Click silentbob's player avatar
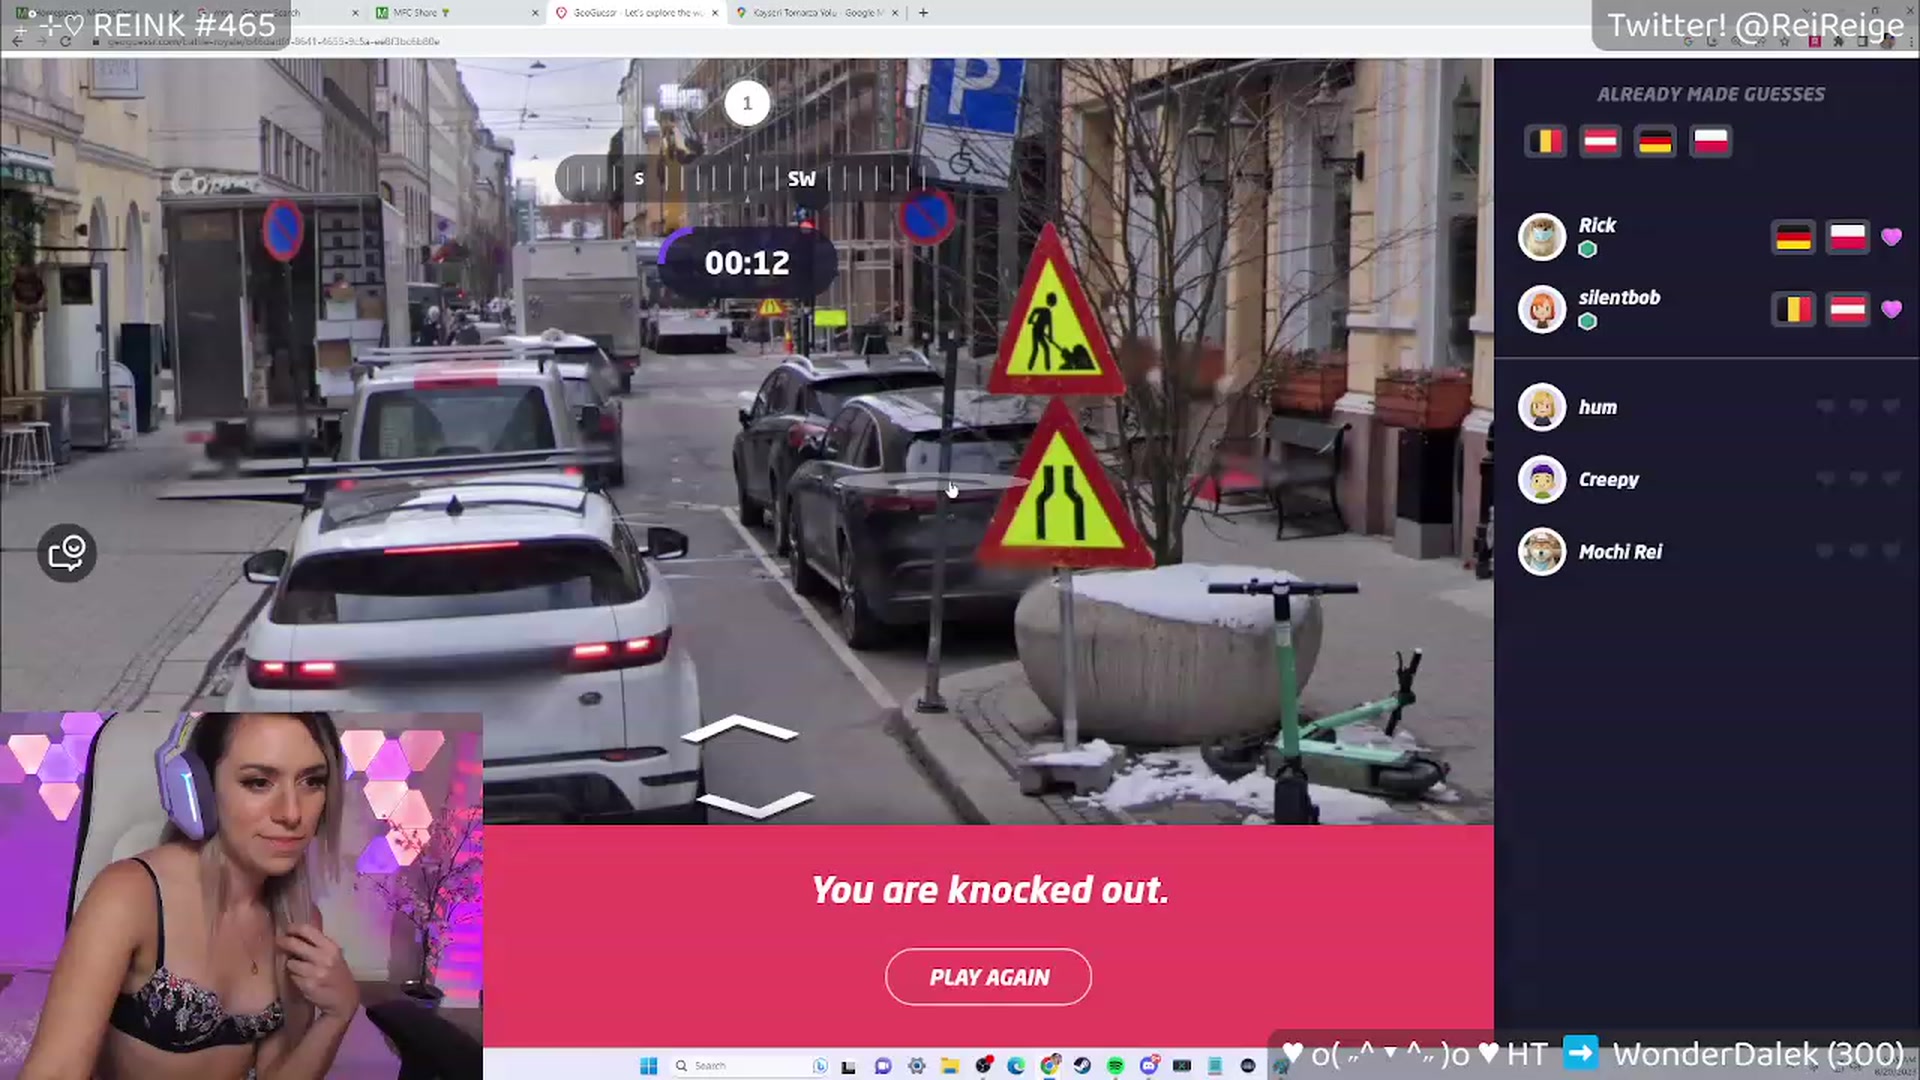 click(x=1542, y=309)
